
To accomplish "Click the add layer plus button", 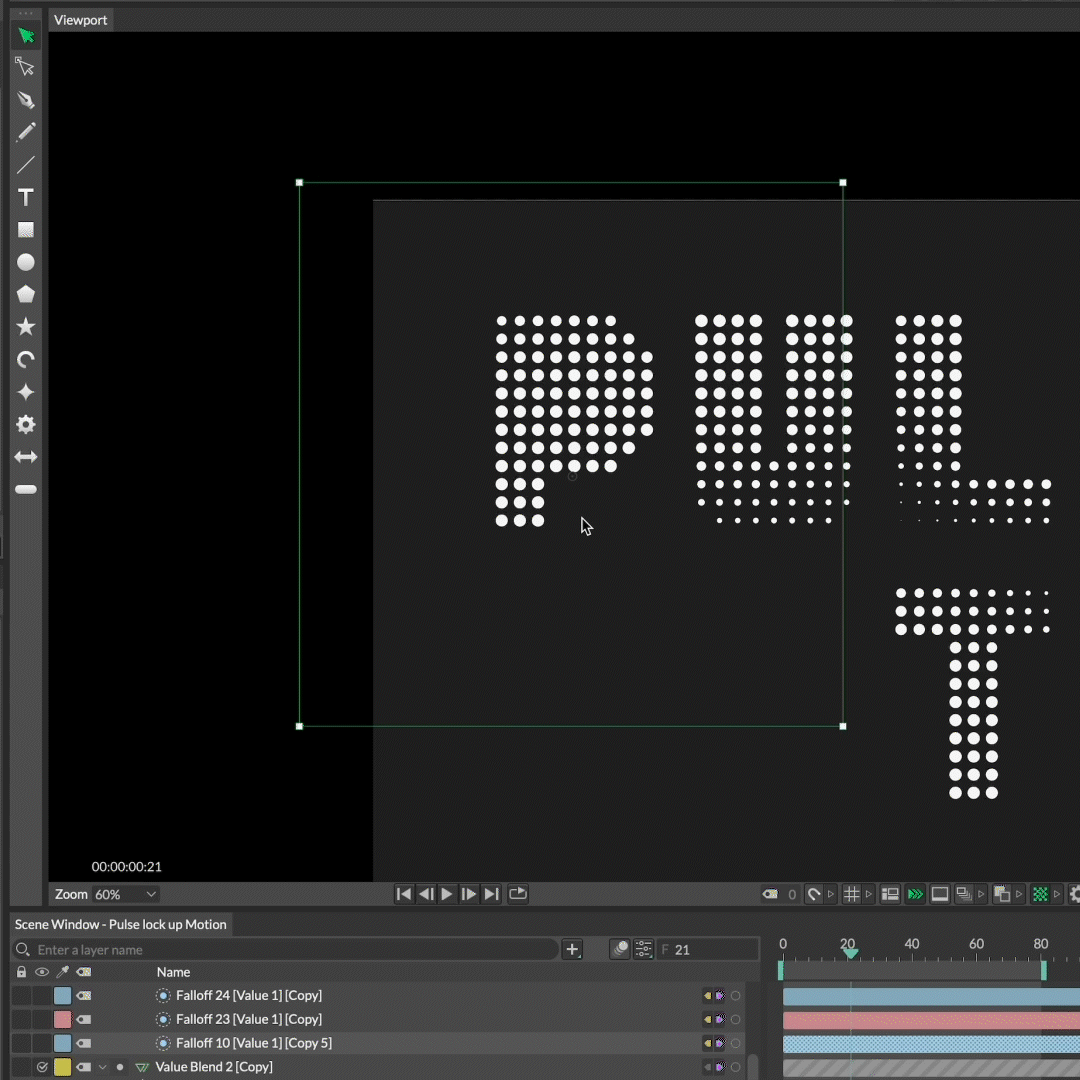I will [572, 949].
